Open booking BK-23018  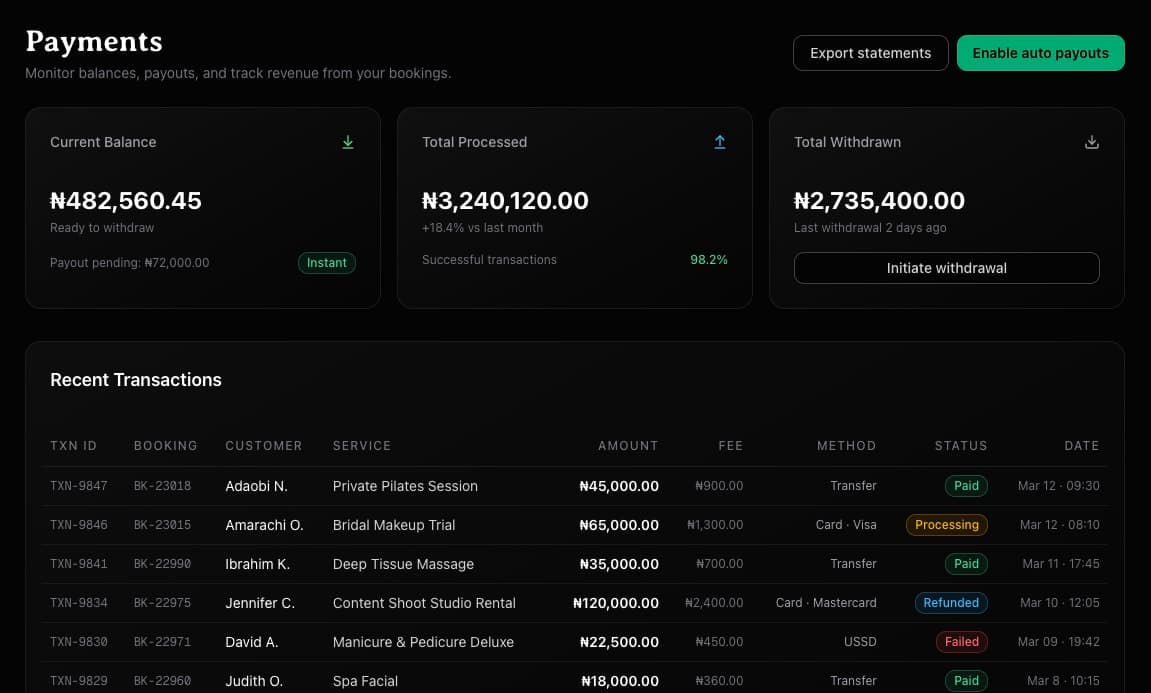tap(165, 485)
